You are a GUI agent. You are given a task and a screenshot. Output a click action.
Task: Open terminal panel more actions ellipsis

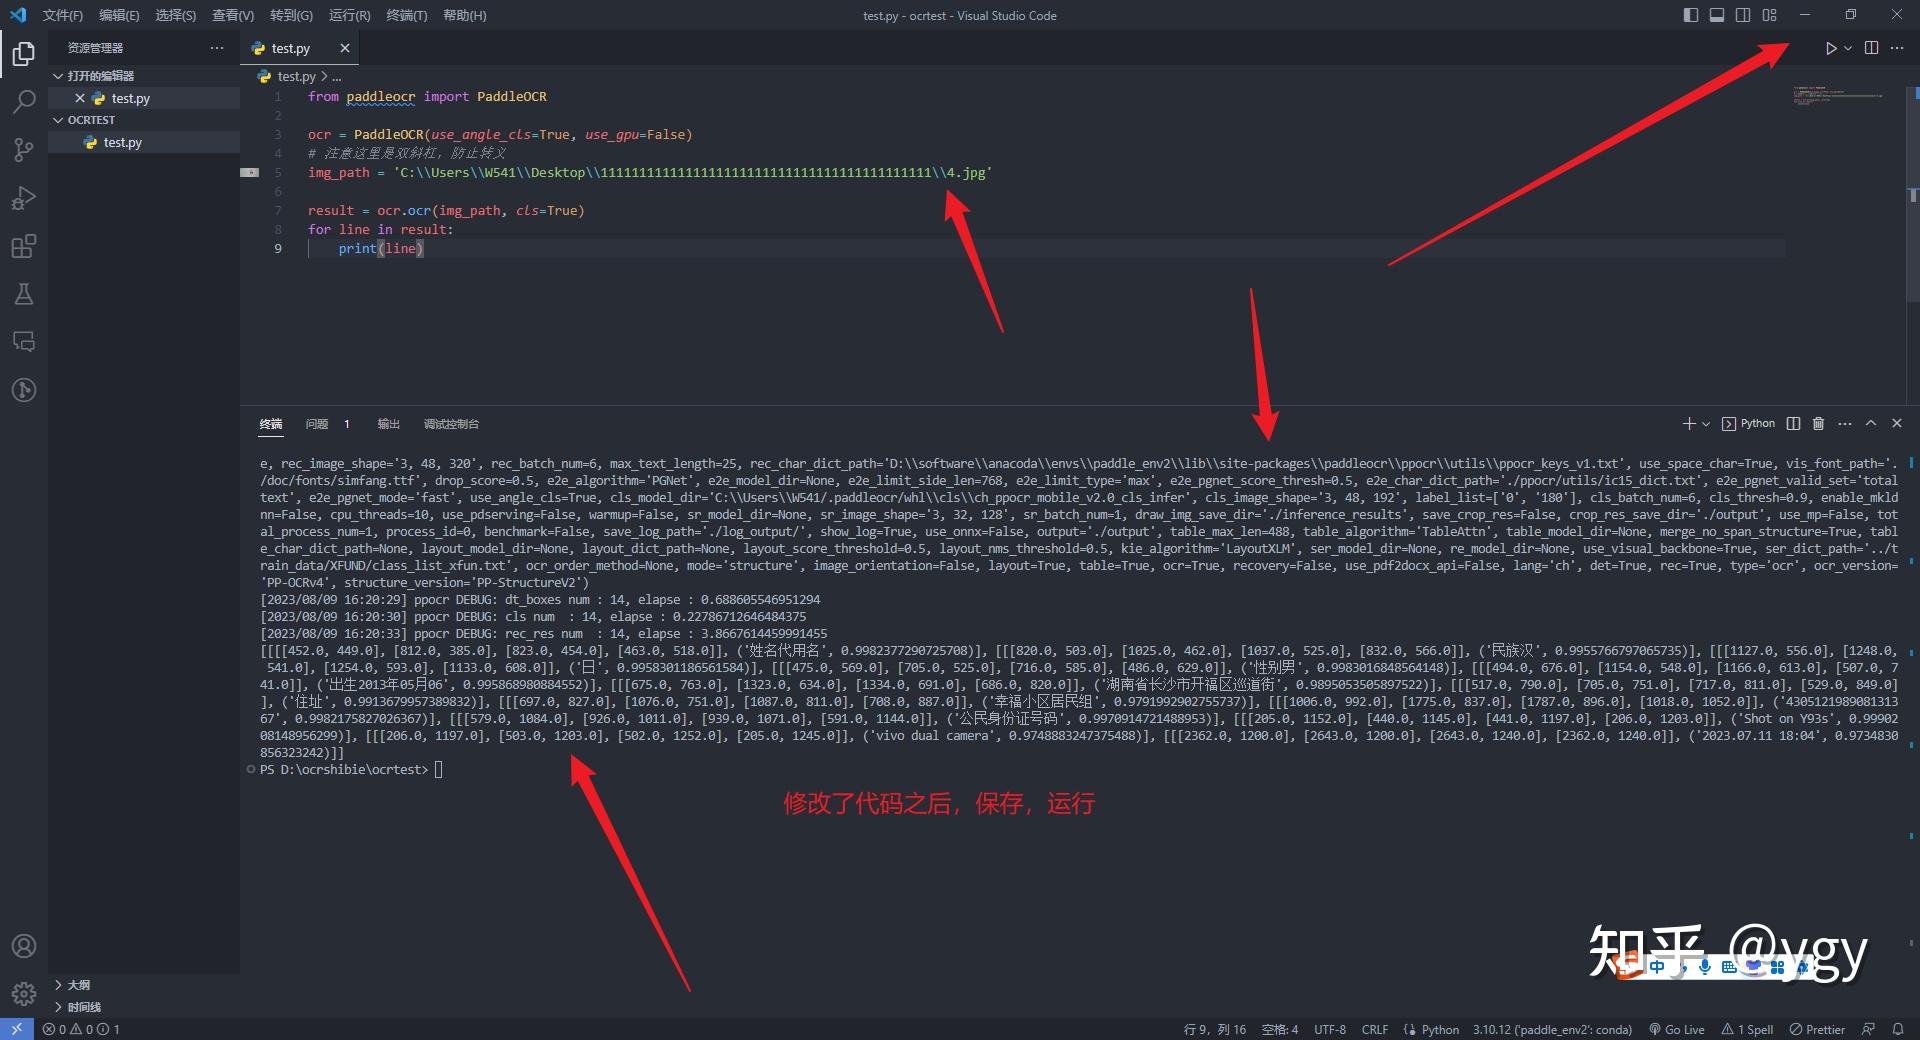(1845, 424)
